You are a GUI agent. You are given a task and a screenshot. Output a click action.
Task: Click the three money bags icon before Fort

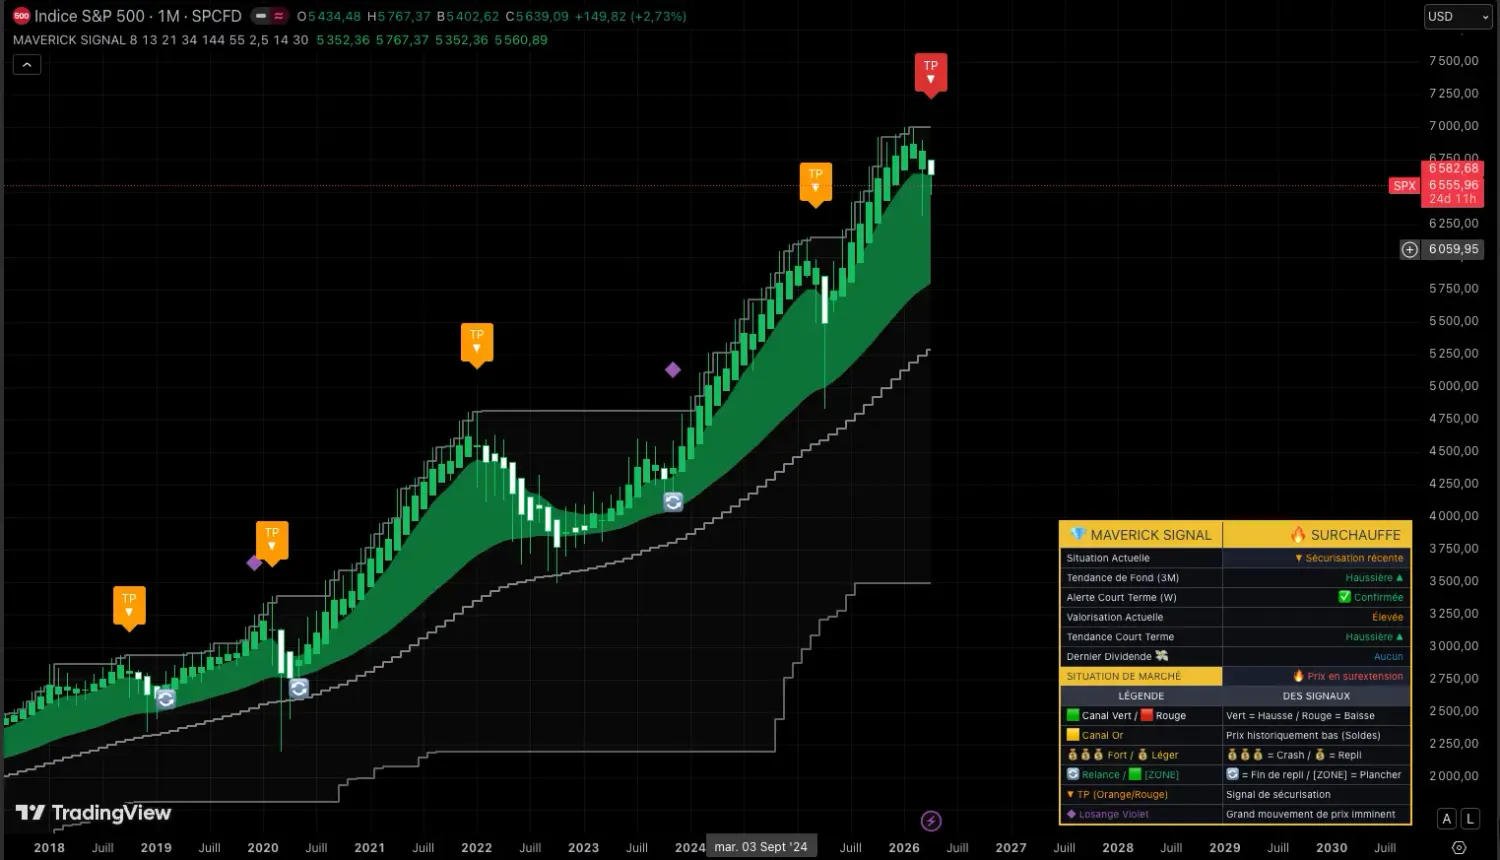[x=1085, y=755]
